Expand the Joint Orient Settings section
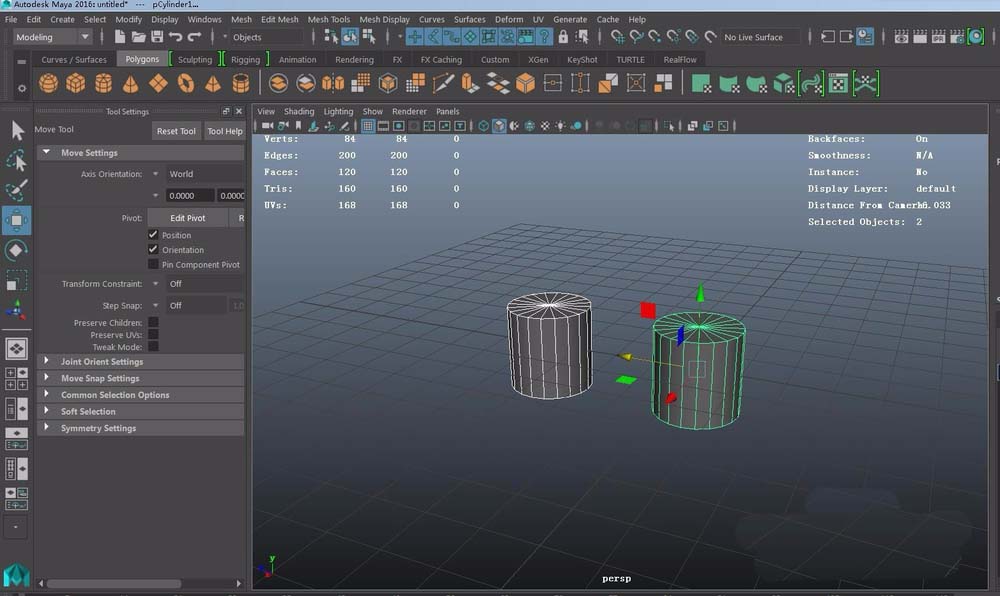This screenshot has width=1000, height=596. 101,362
